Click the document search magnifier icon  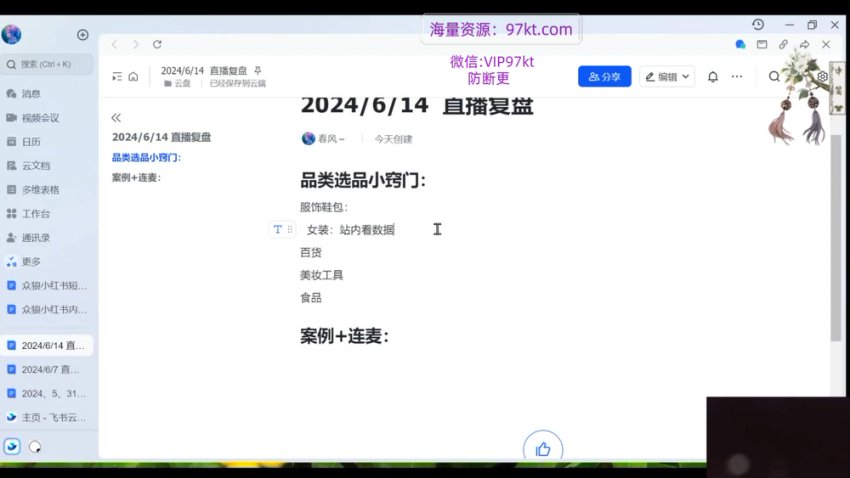774,76
